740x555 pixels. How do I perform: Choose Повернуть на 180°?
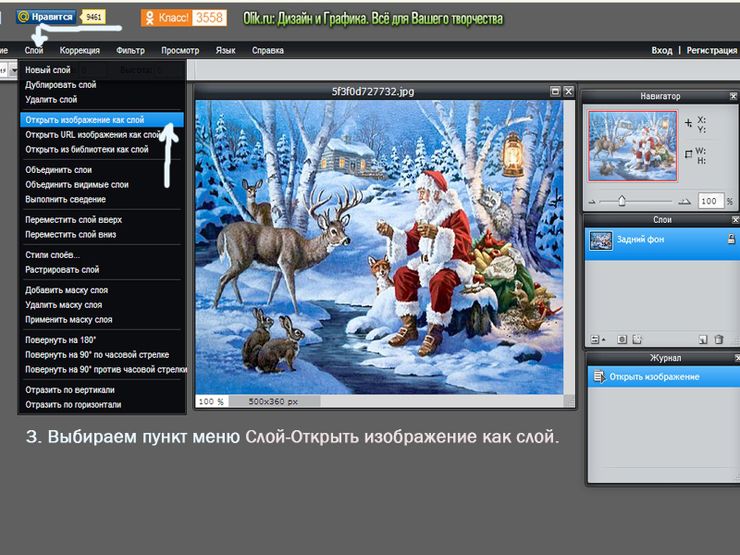tap(101, 340)
